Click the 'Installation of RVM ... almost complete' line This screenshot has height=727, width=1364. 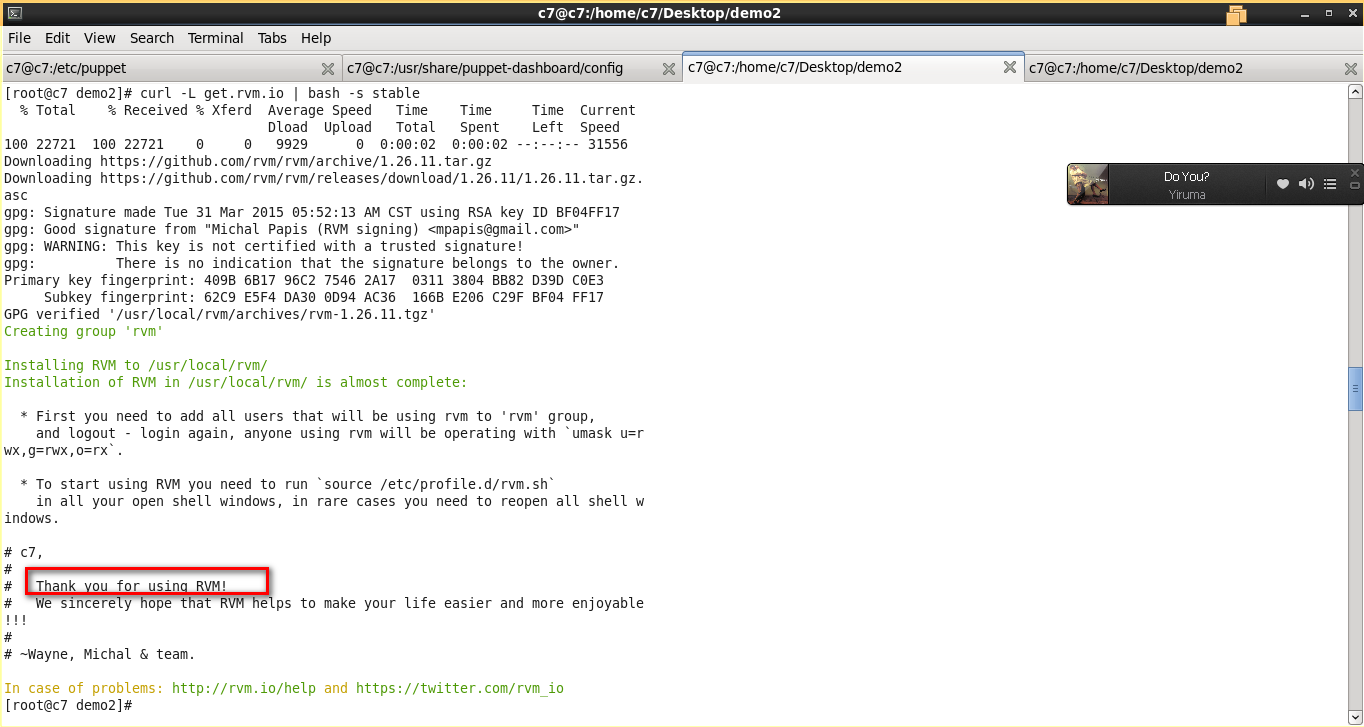pyautogui.click(x=236, y=382)
